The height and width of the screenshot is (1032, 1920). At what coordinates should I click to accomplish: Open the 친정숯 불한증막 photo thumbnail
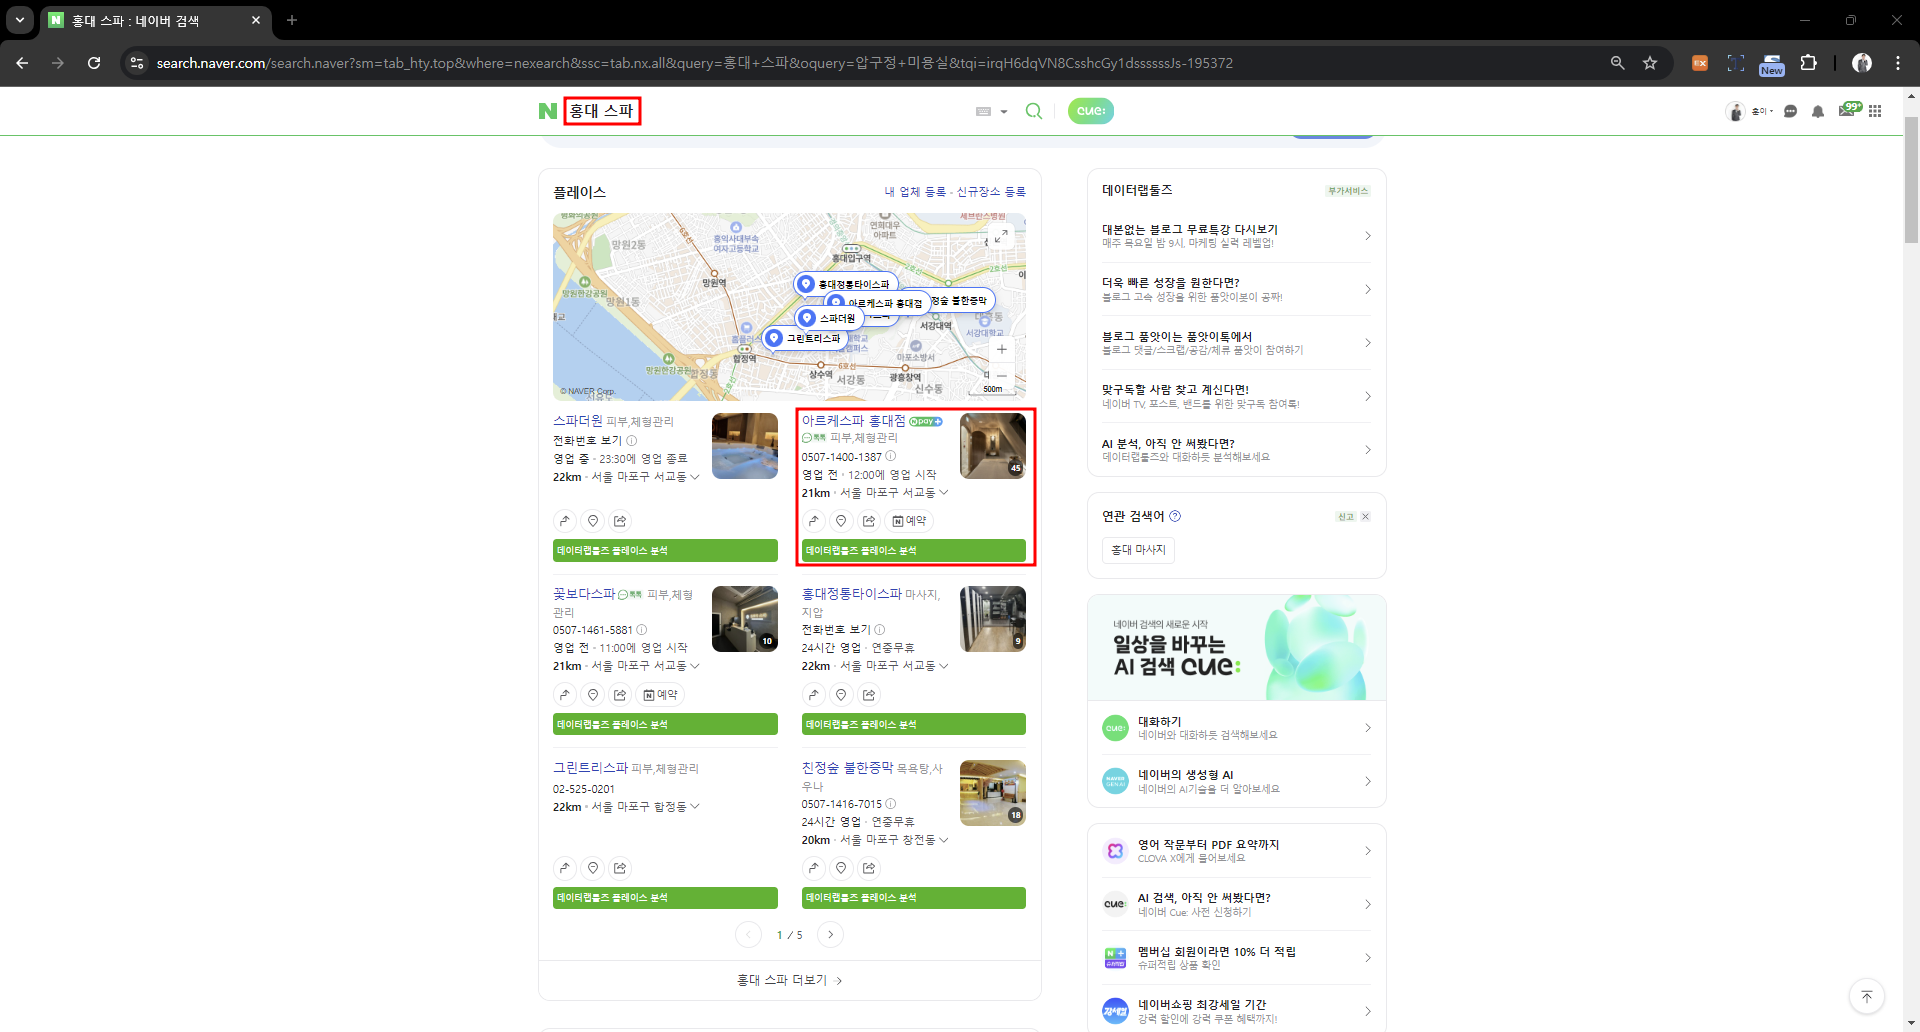click(x=993, y=793)
